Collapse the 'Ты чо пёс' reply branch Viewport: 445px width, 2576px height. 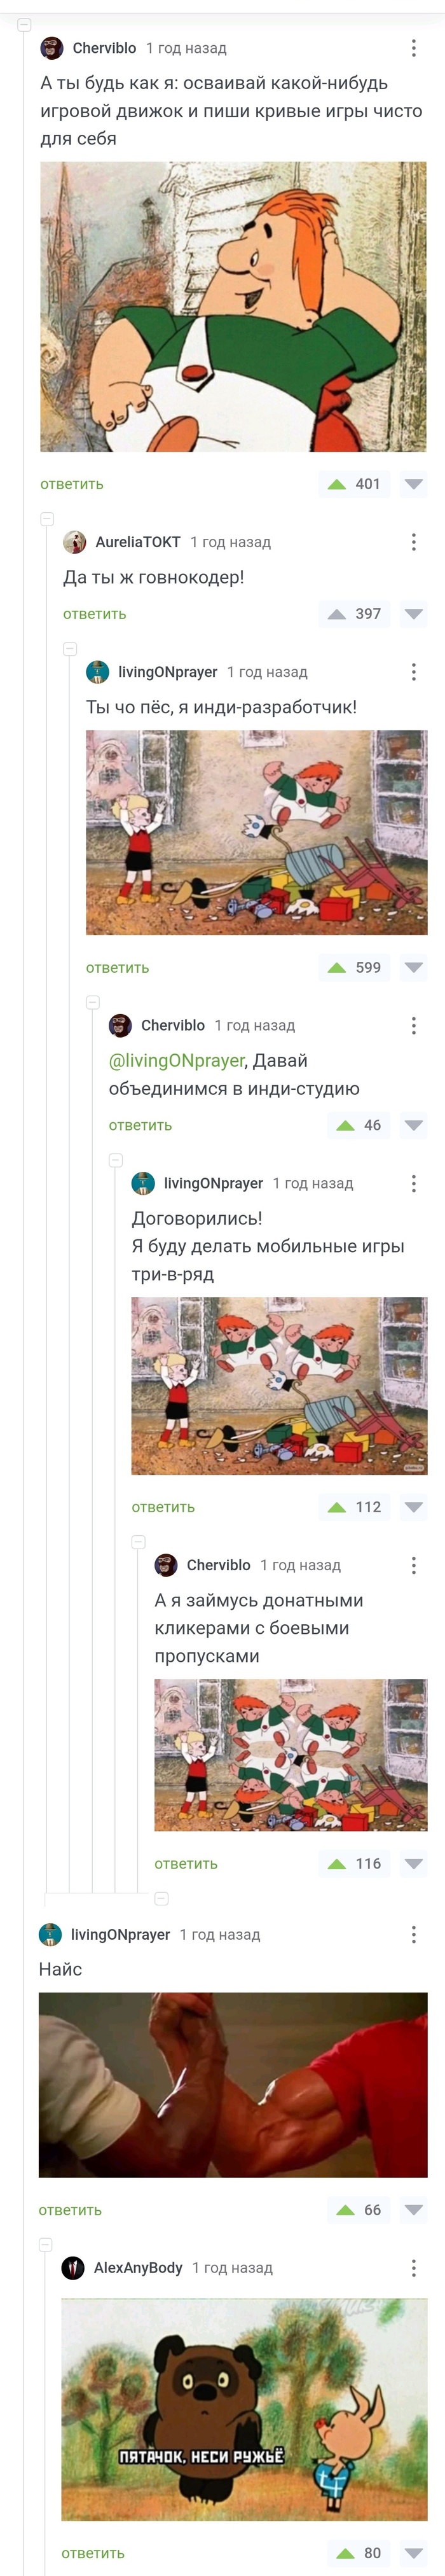click(70, 649)
